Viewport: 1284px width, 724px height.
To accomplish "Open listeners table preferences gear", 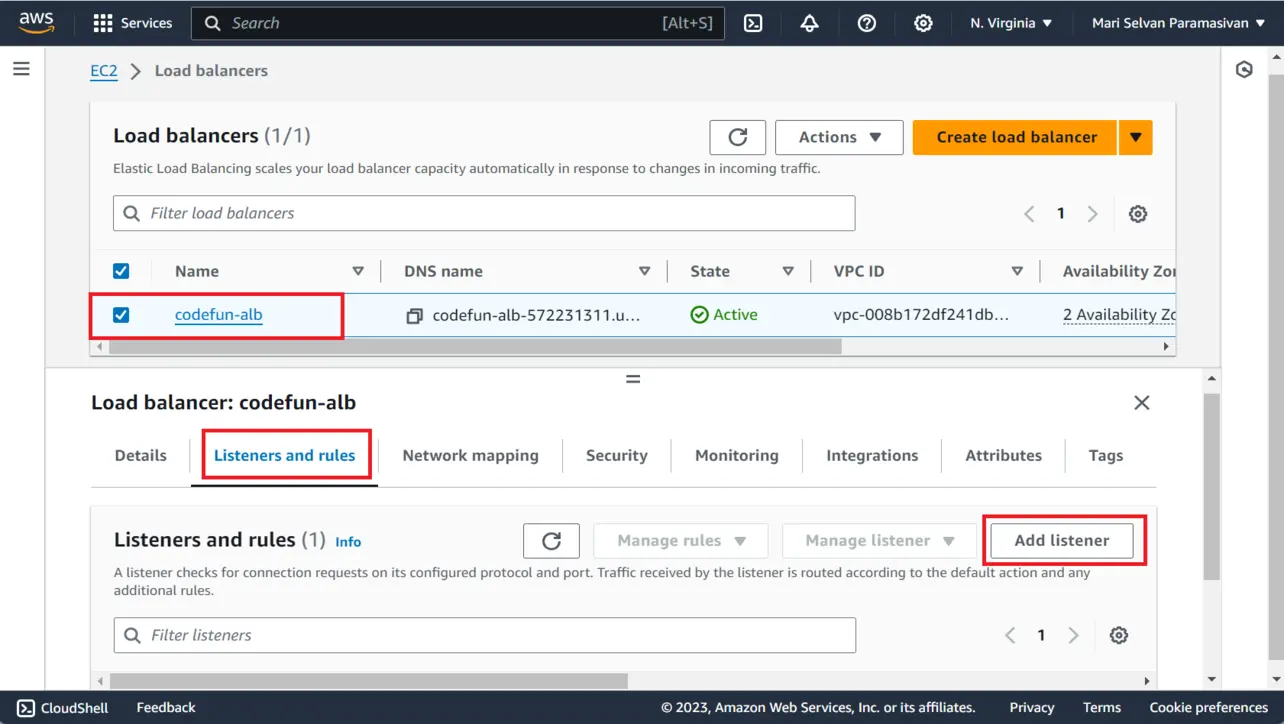I will (x=1119, y=635).
